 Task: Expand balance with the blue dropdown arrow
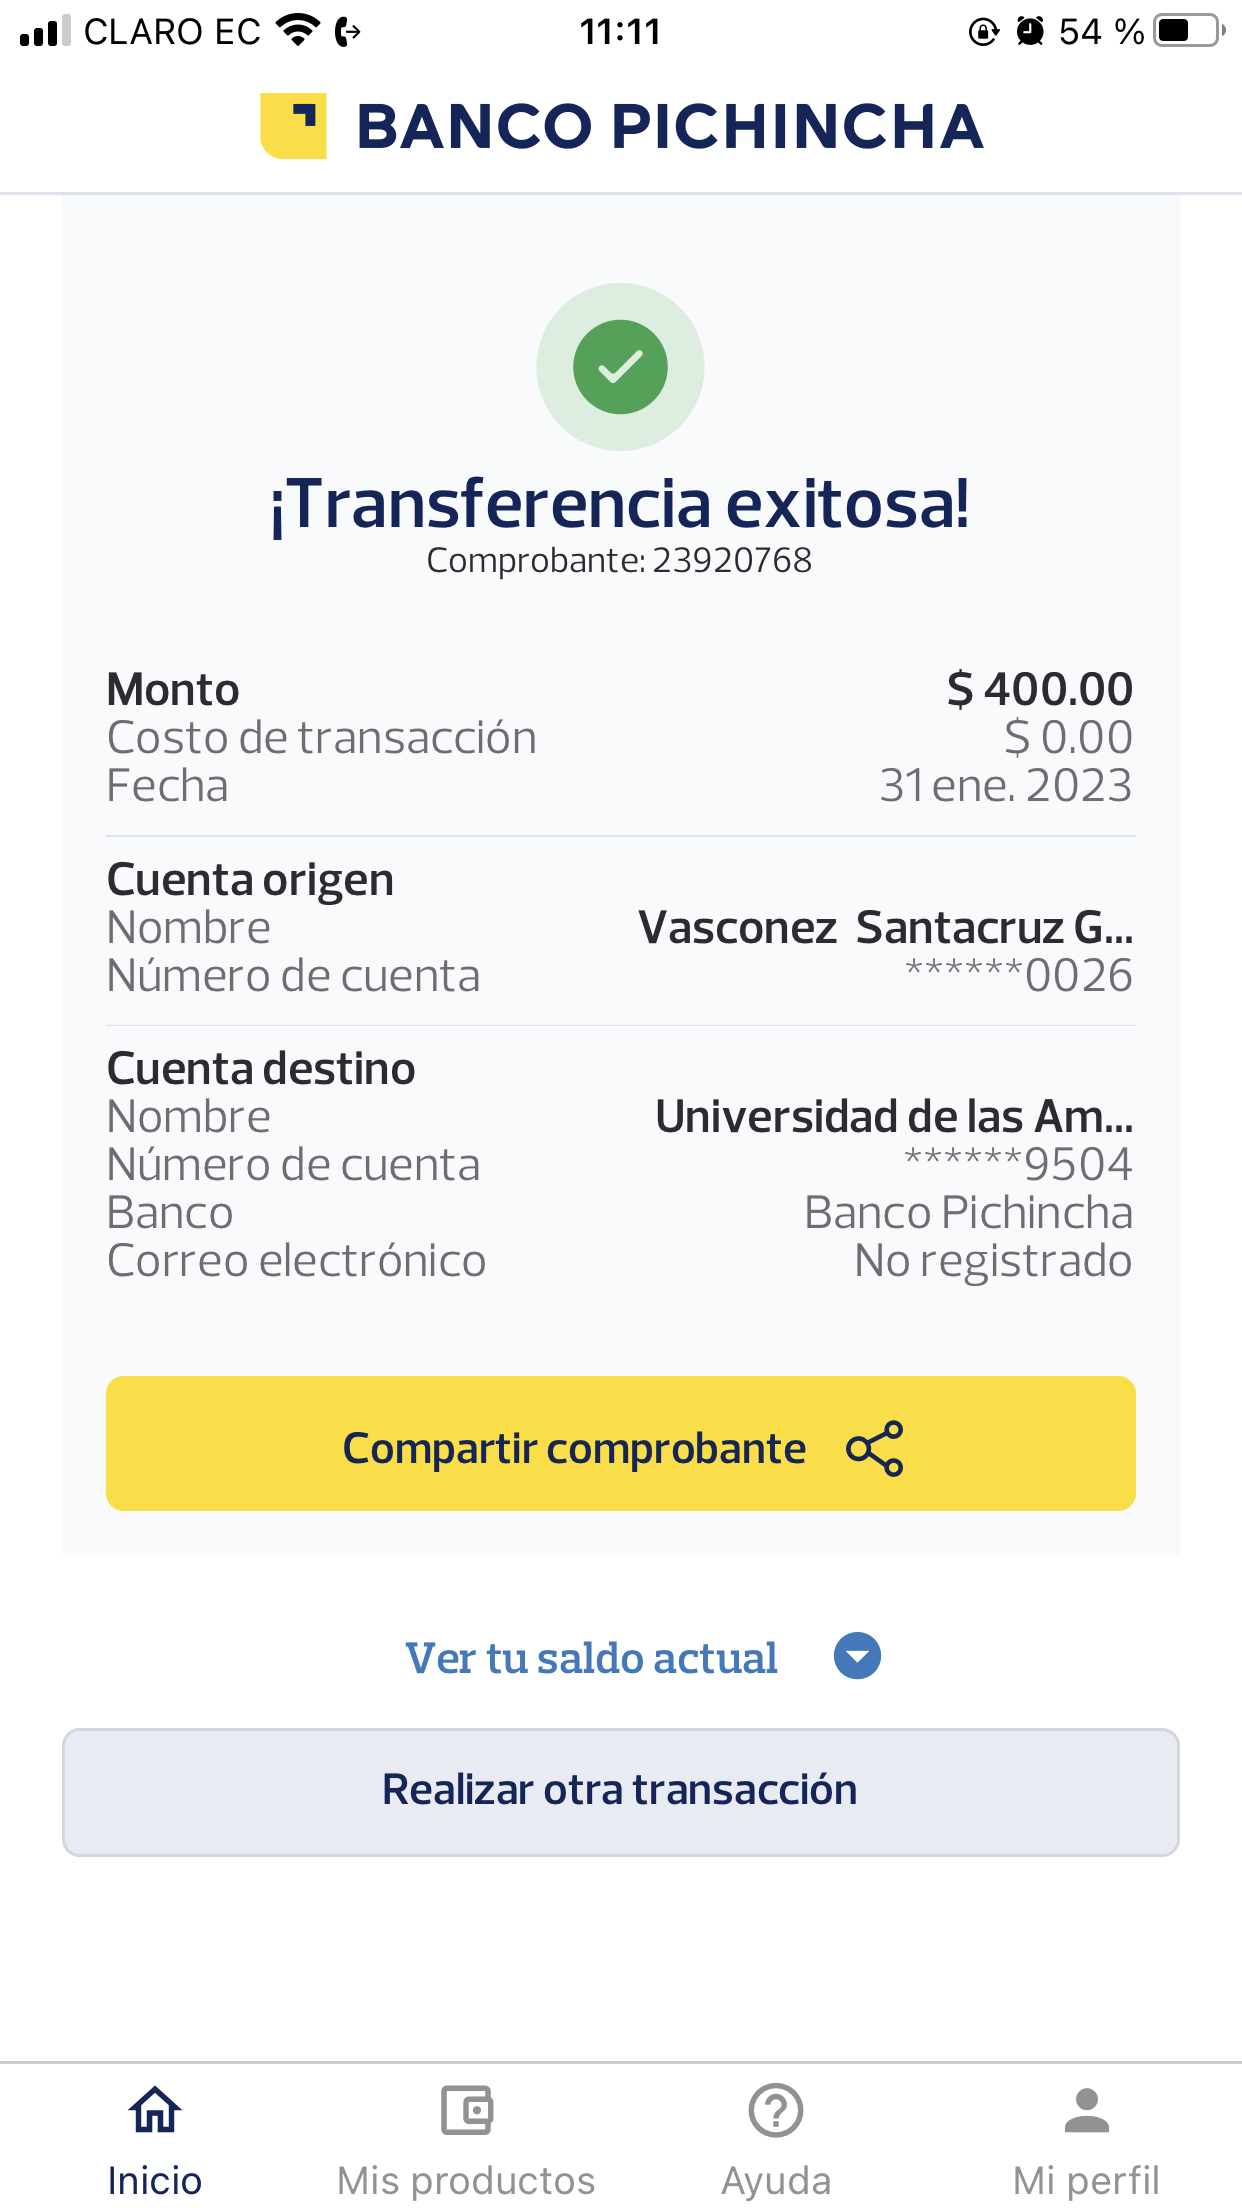coord(857,1656)
